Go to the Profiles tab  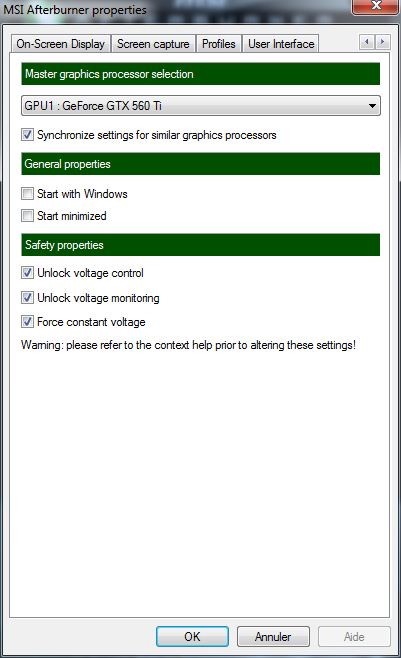[x=219, y=44]
